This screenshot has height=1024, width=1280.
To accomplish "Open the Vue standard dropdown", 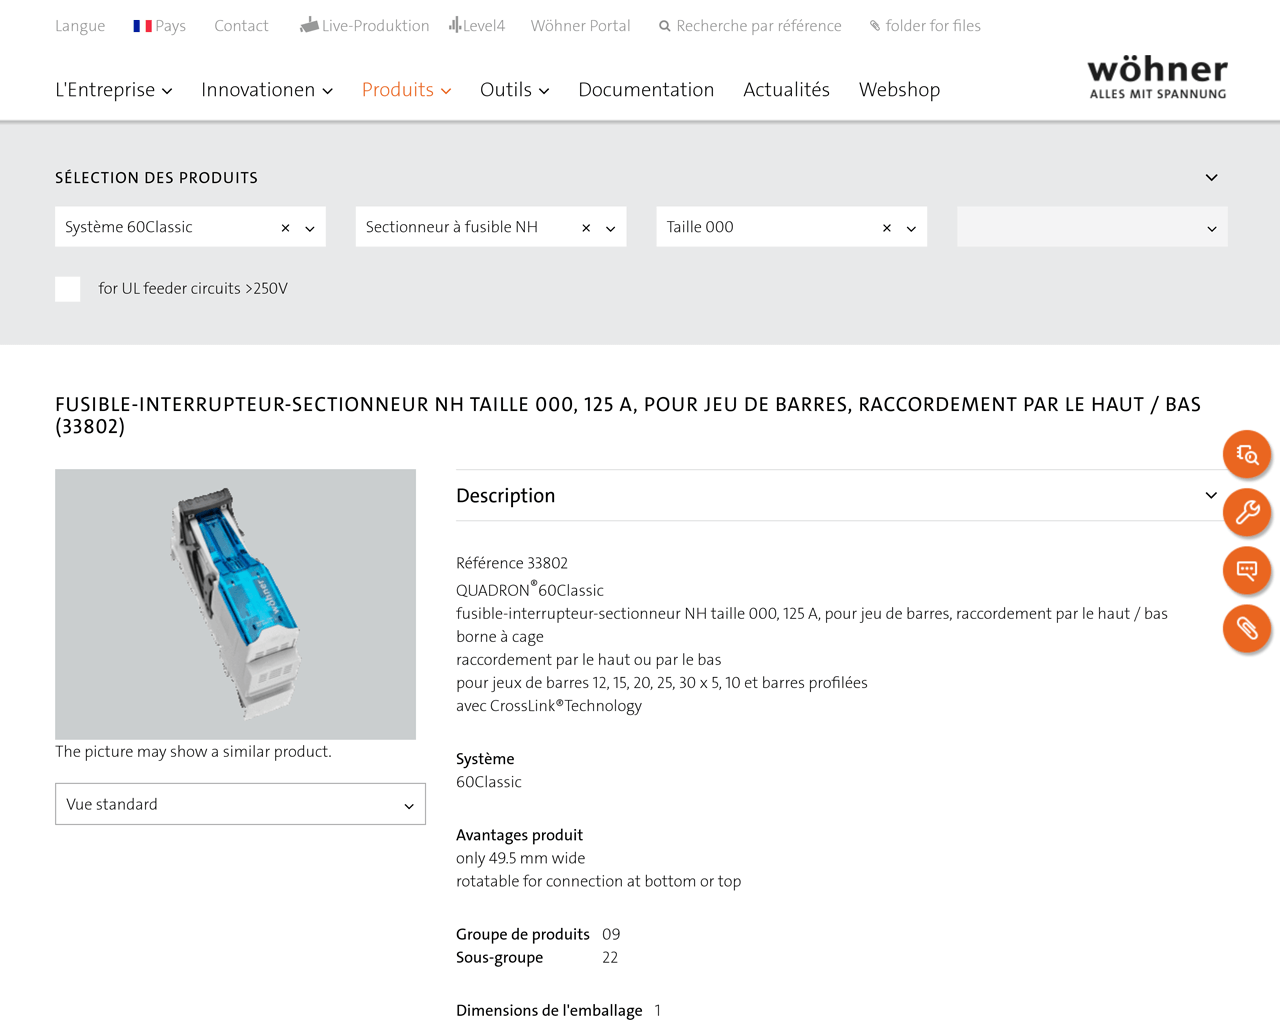I will click(240, 804).
